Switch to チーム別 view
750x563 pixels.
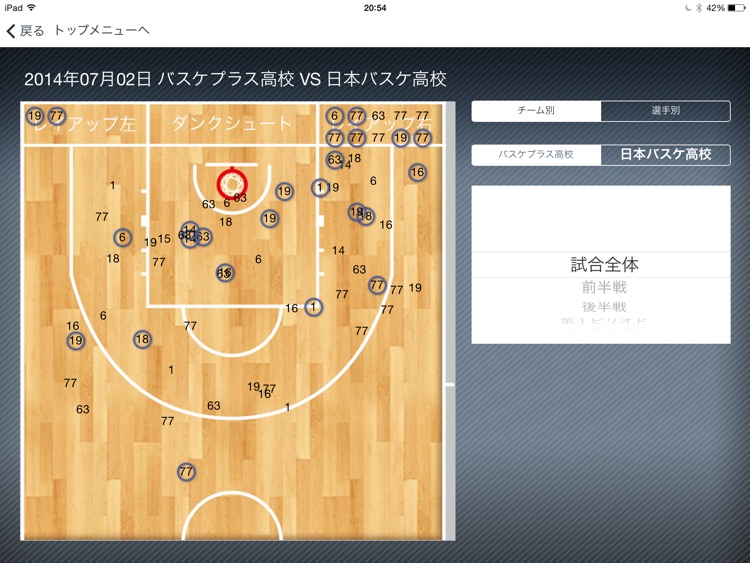(536, 111)
